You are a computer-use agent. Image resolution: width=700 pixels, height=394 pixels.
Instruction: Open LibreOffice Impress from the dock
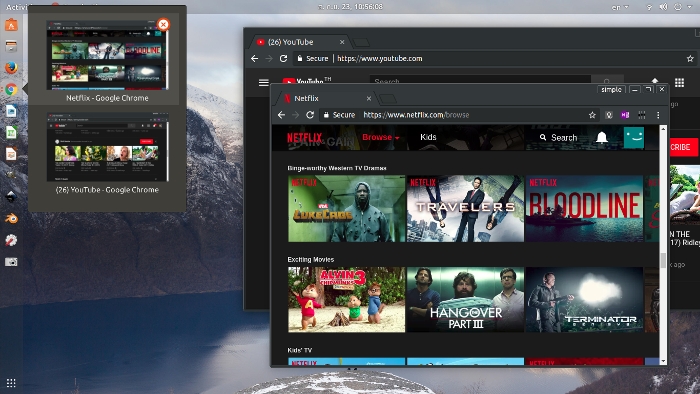tap(11, 154)
